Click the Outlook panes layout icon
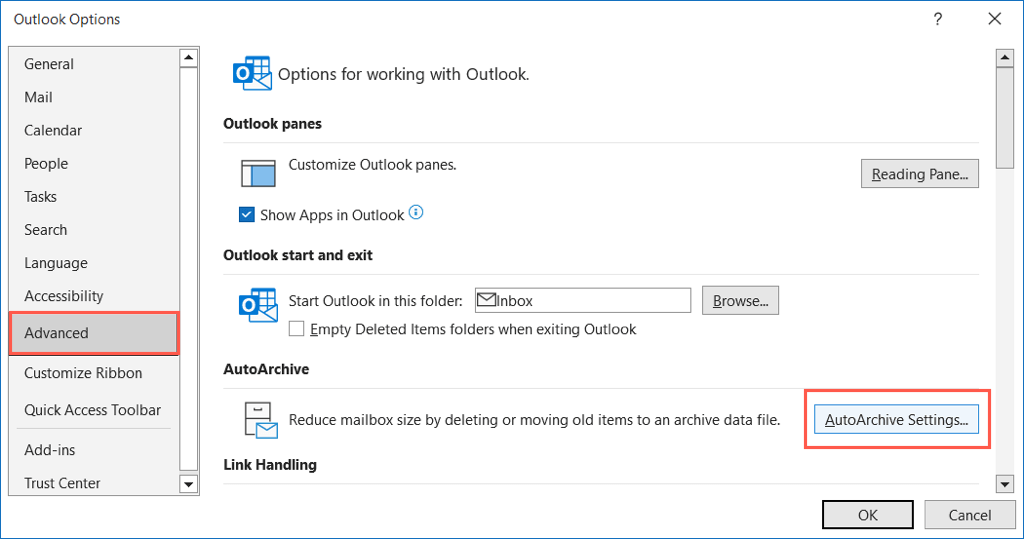The height and width of the screenshot is (539, 1024). pos(258,174)
